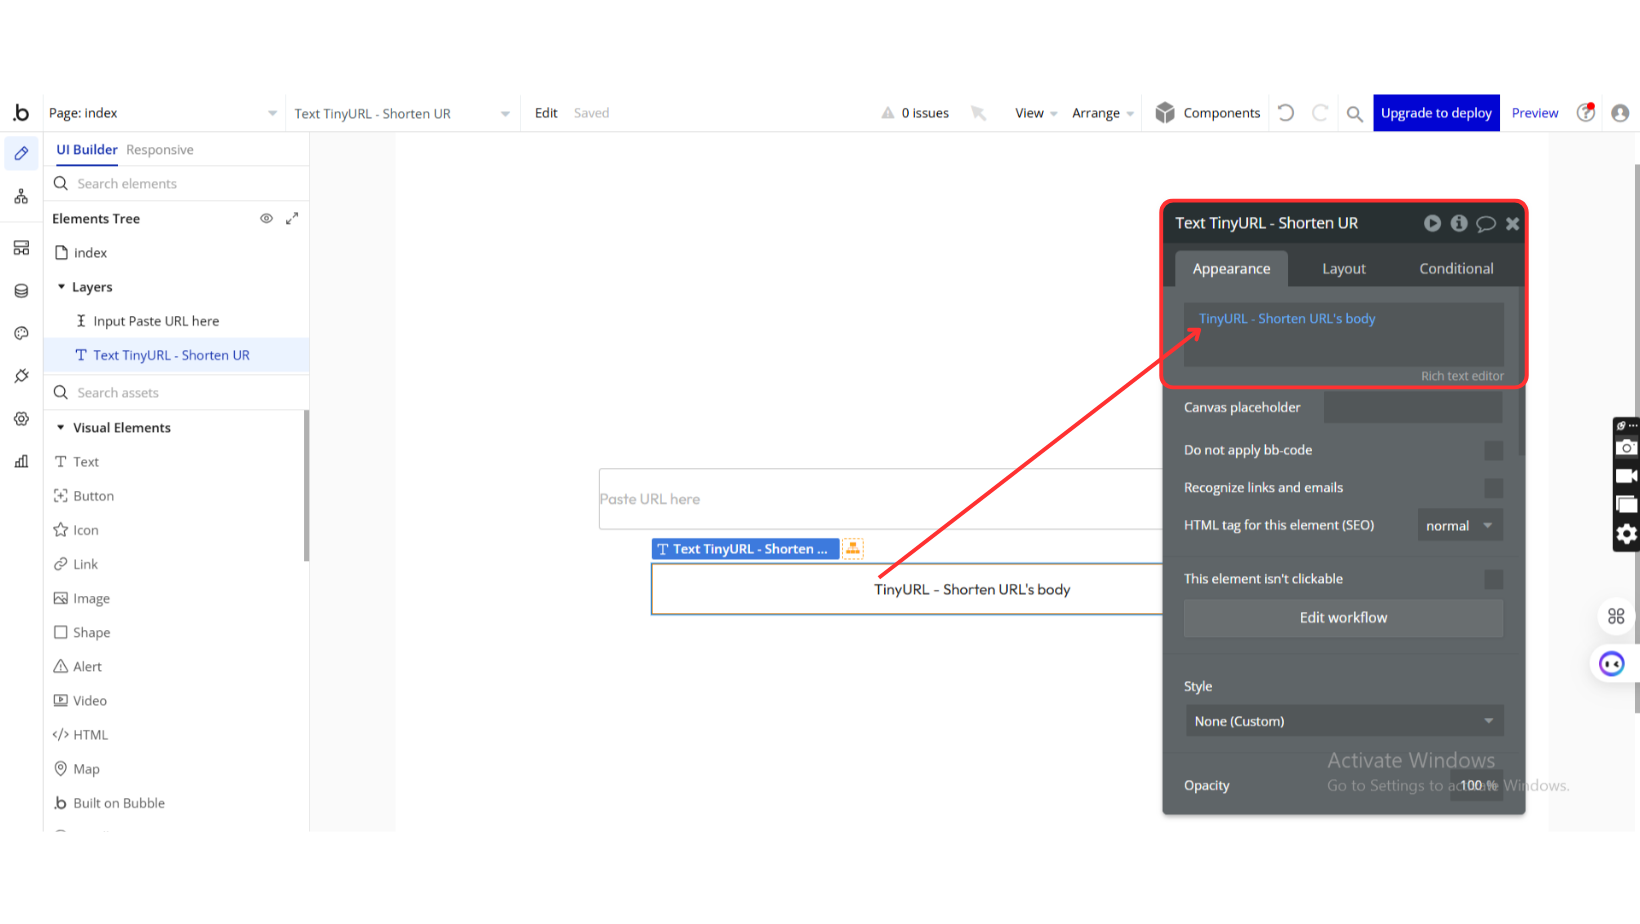Click the property editor info icon
The image size is (1640, 924).
1459,223
